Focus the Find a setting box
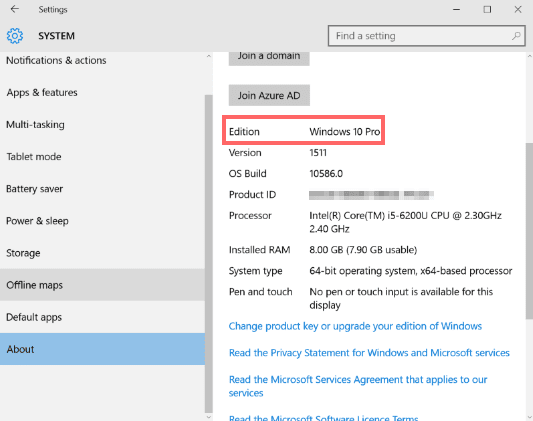533x421 pixels. (427, 36)
